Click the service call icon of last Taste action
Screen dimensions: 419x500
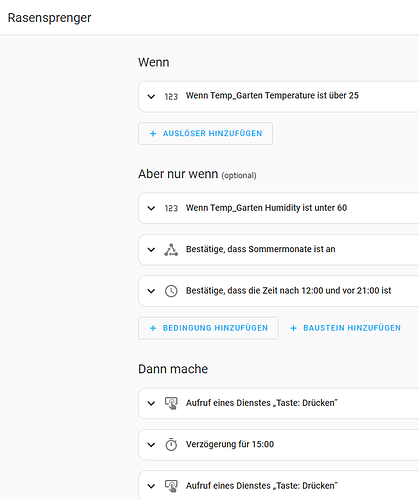pyautogui.click(x=171, y=486)
